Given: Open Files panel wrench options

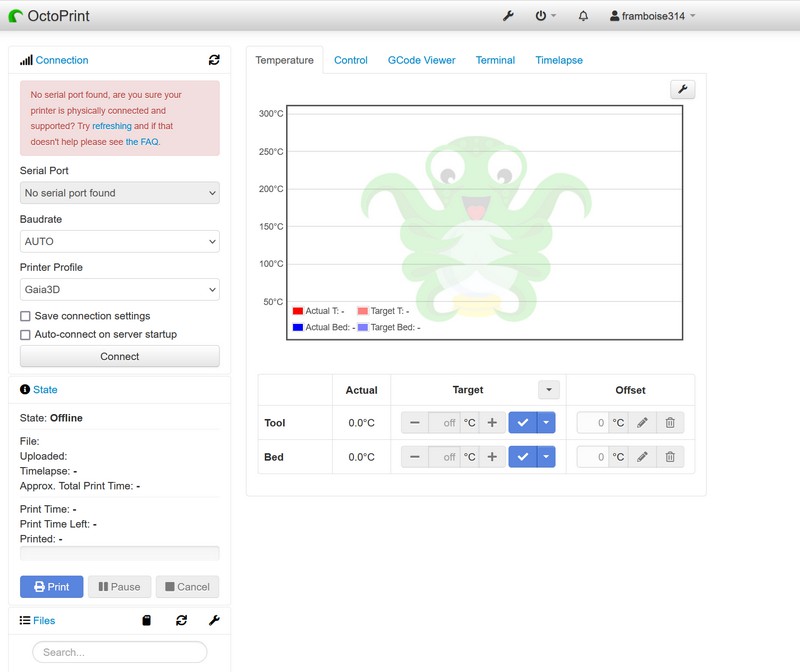Looking at the screenshot, I should (x=214, y=620).
